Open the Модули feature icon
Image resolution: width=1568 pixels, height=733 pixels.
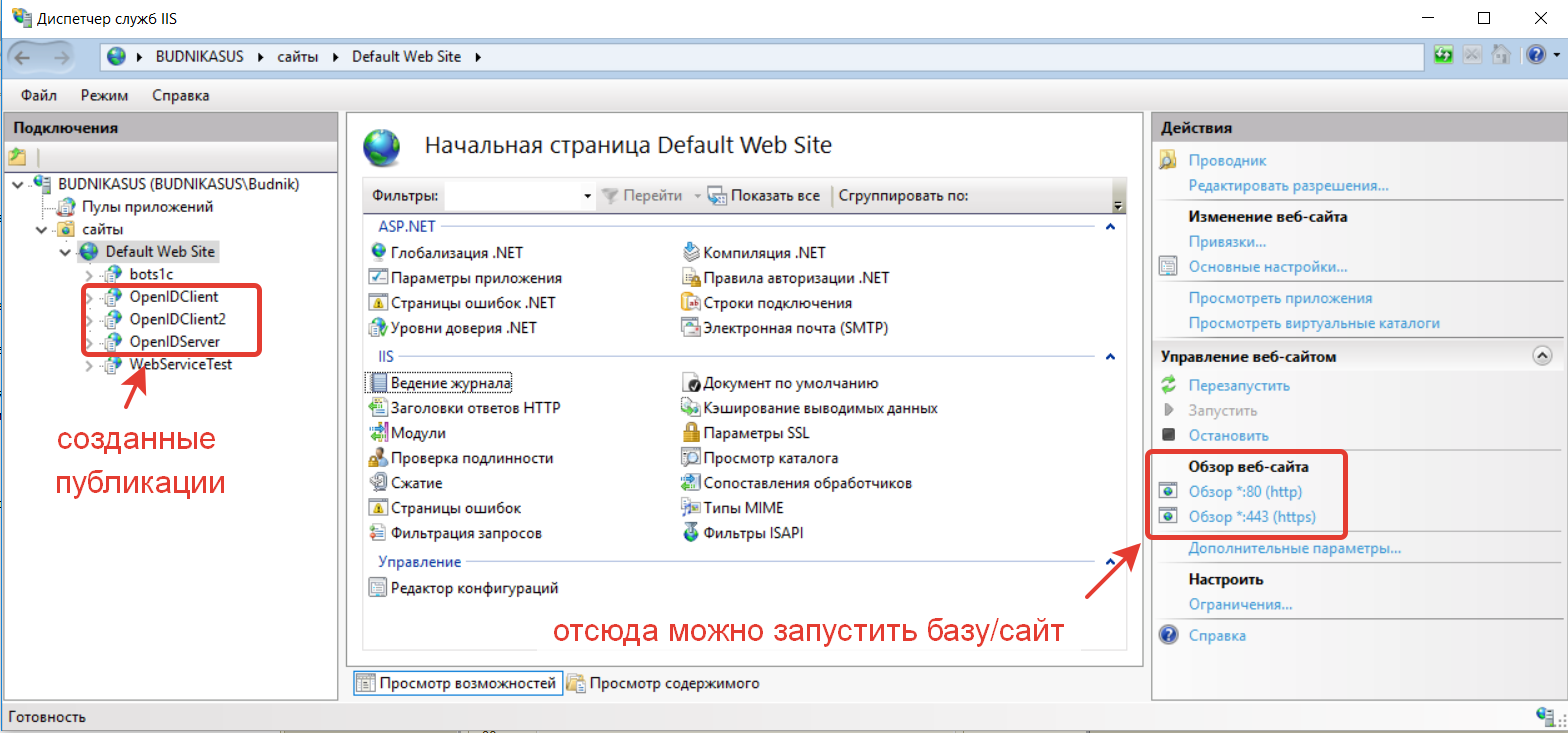(378, 432)
